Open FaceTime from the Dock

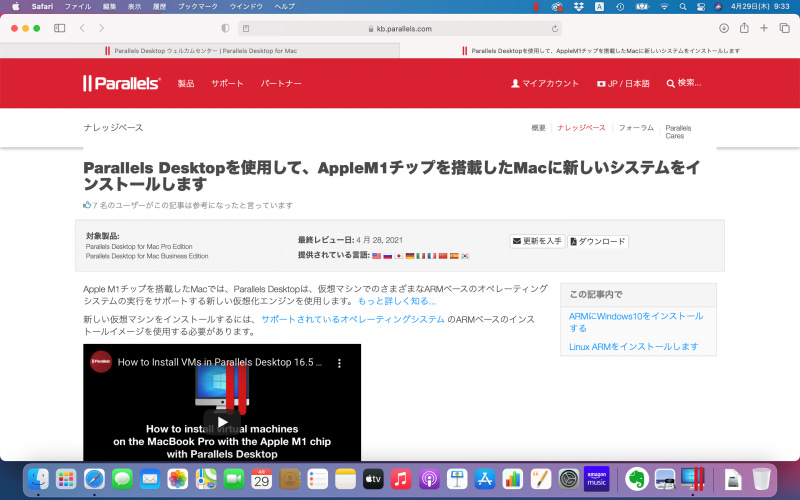click(234, 479)
